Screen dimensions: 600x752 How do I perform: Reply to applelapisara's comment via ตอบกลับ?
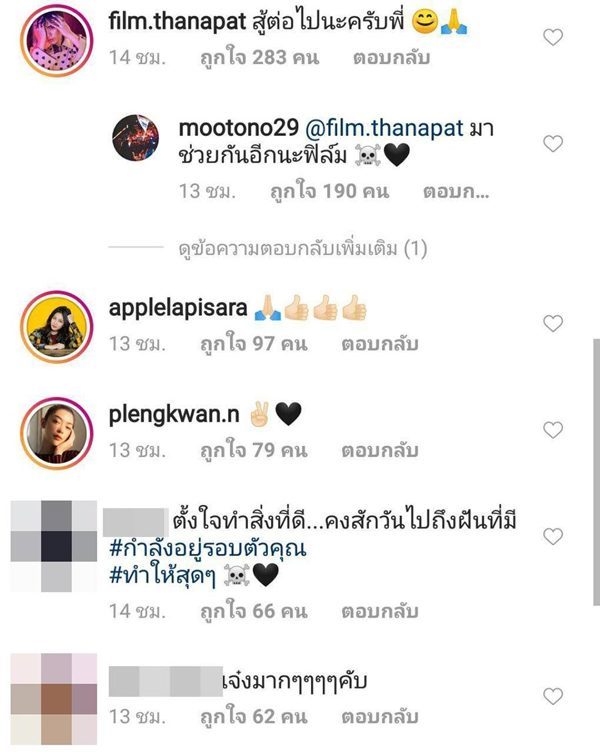380,344
